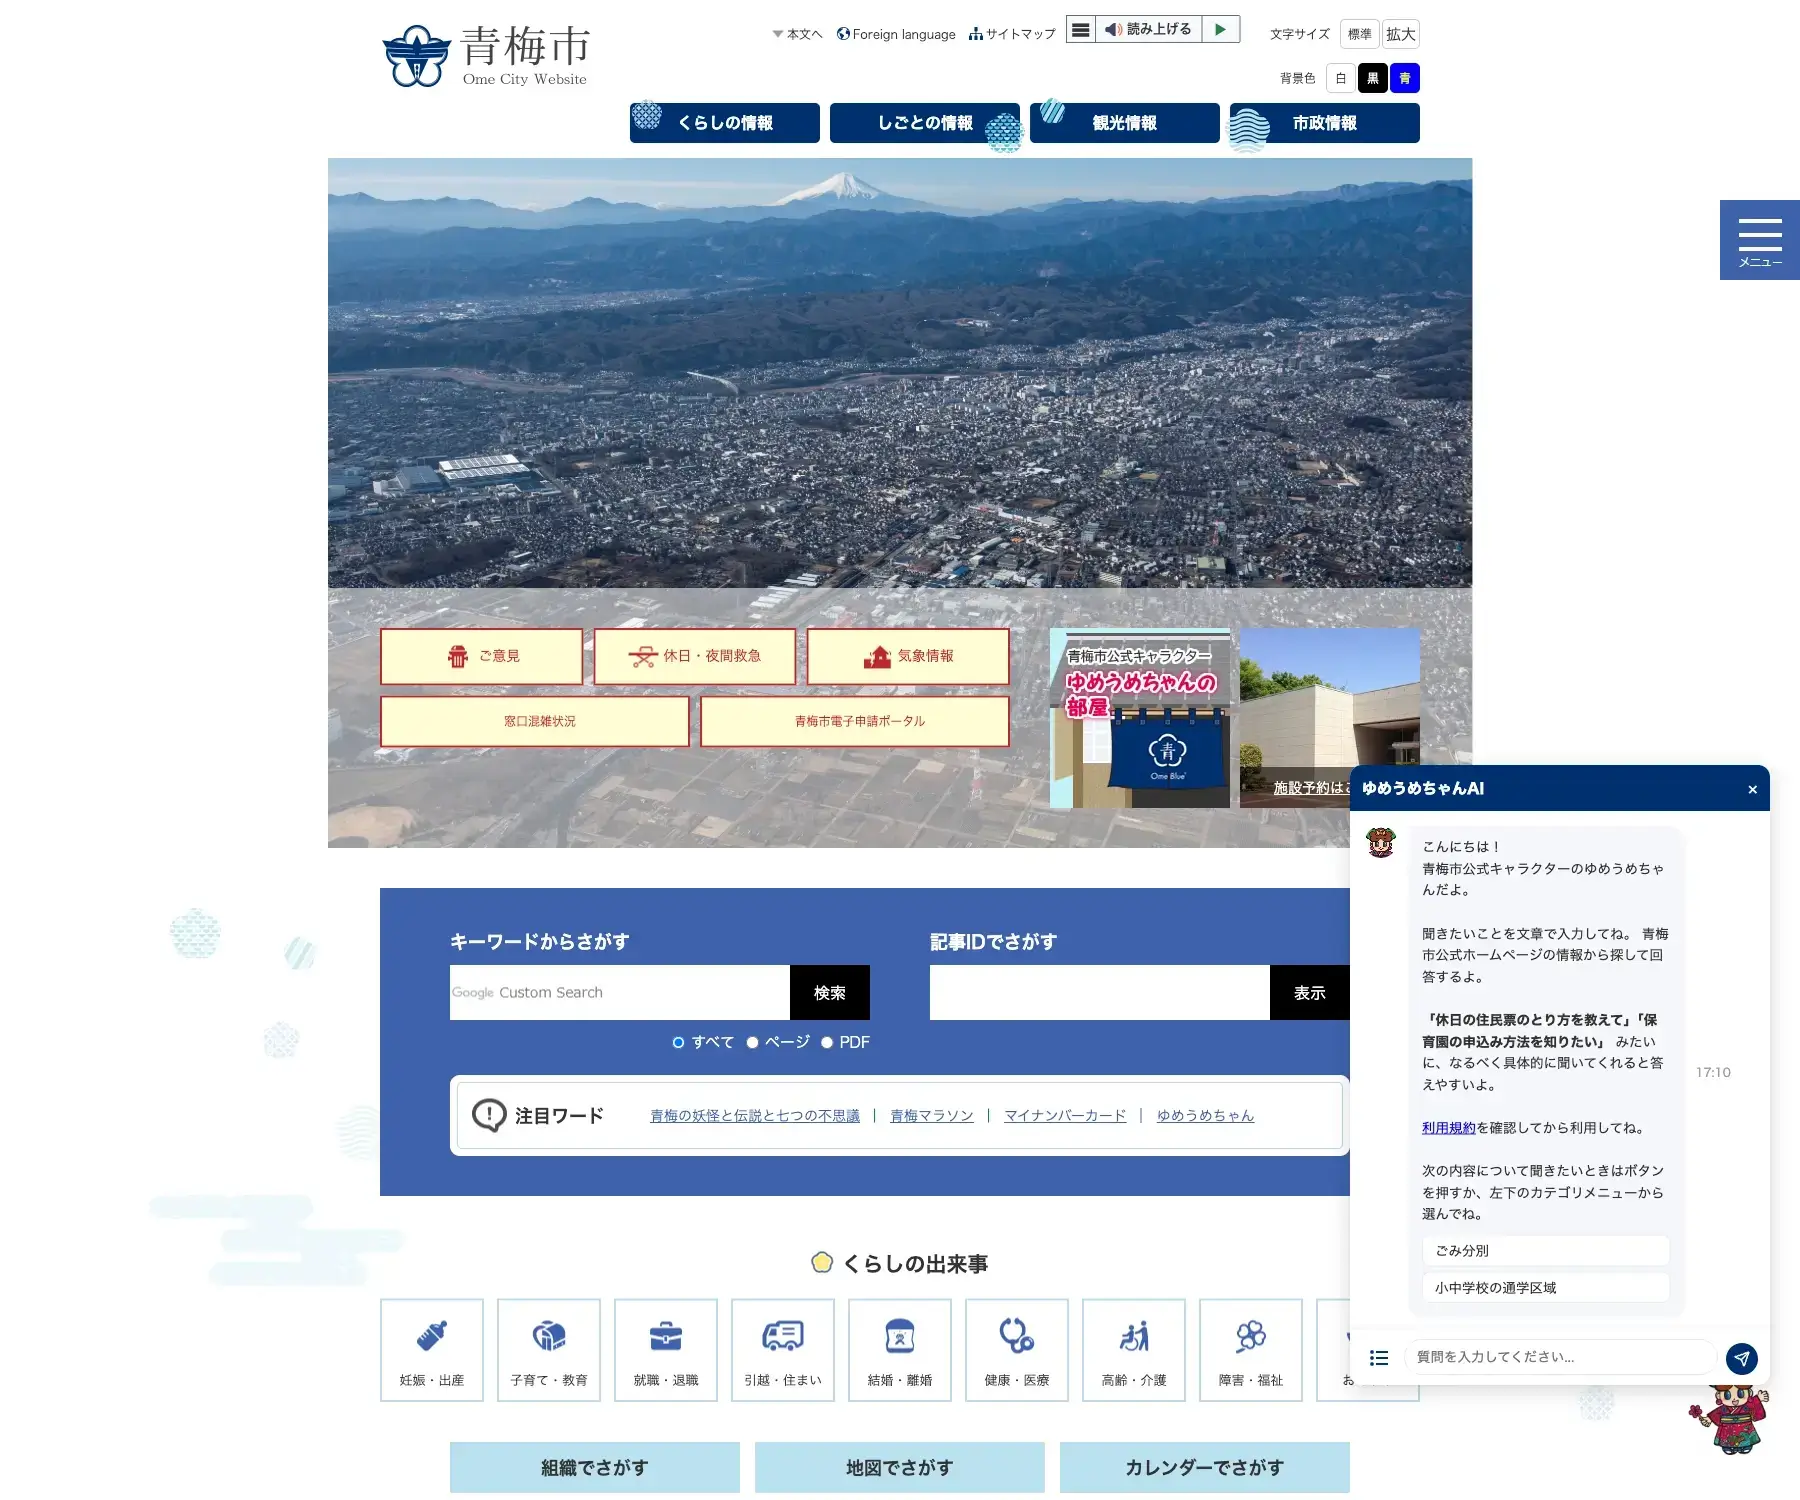Switch to the 観光情報 tab
Image resolution: width=1800 pixels, height=1500 pixels.
click(1123, 123)
